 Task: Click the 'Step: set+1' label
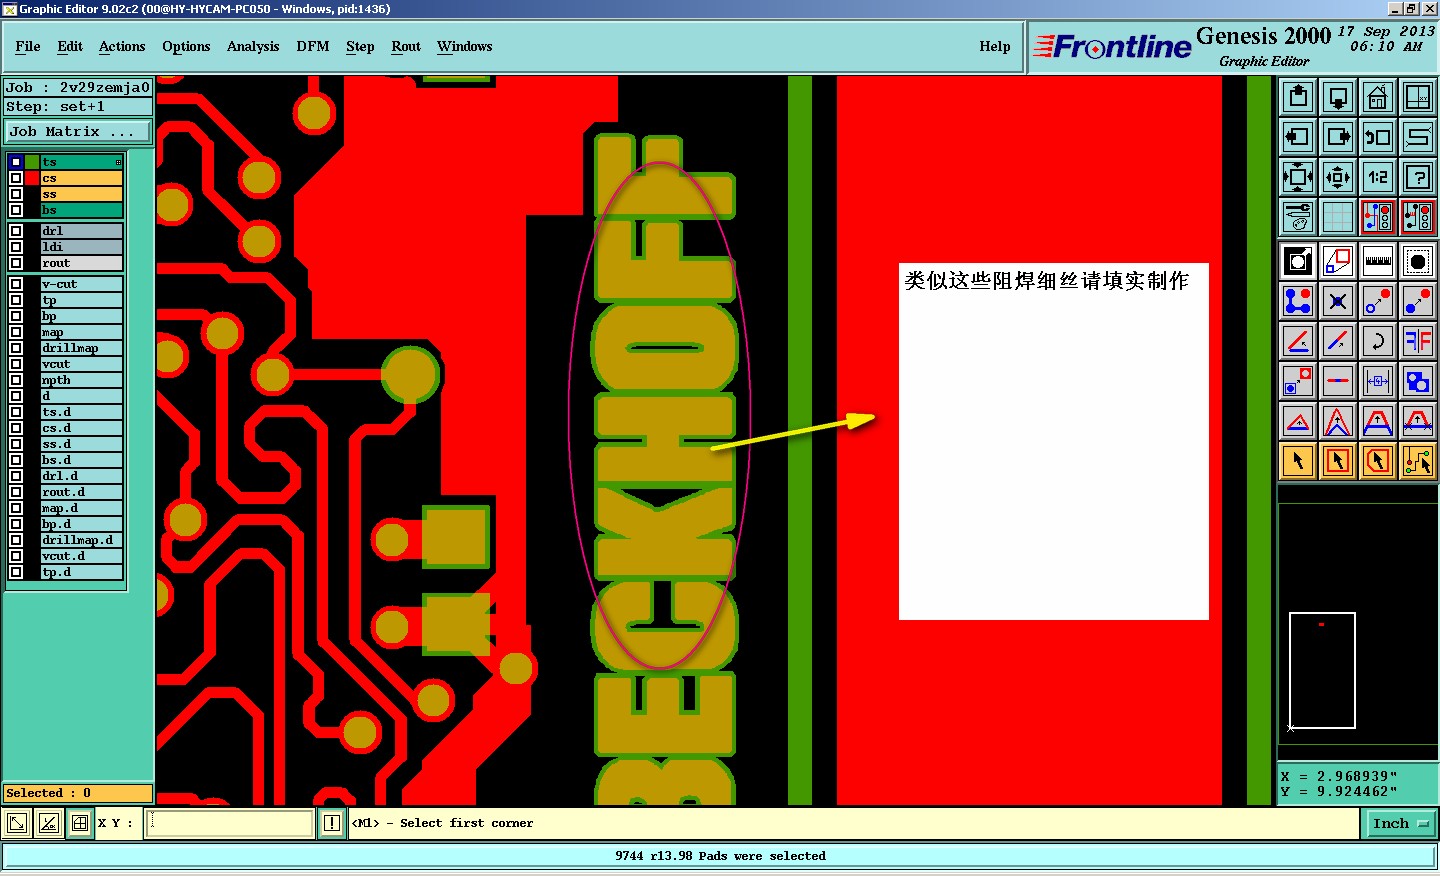(x=55, y=106)
